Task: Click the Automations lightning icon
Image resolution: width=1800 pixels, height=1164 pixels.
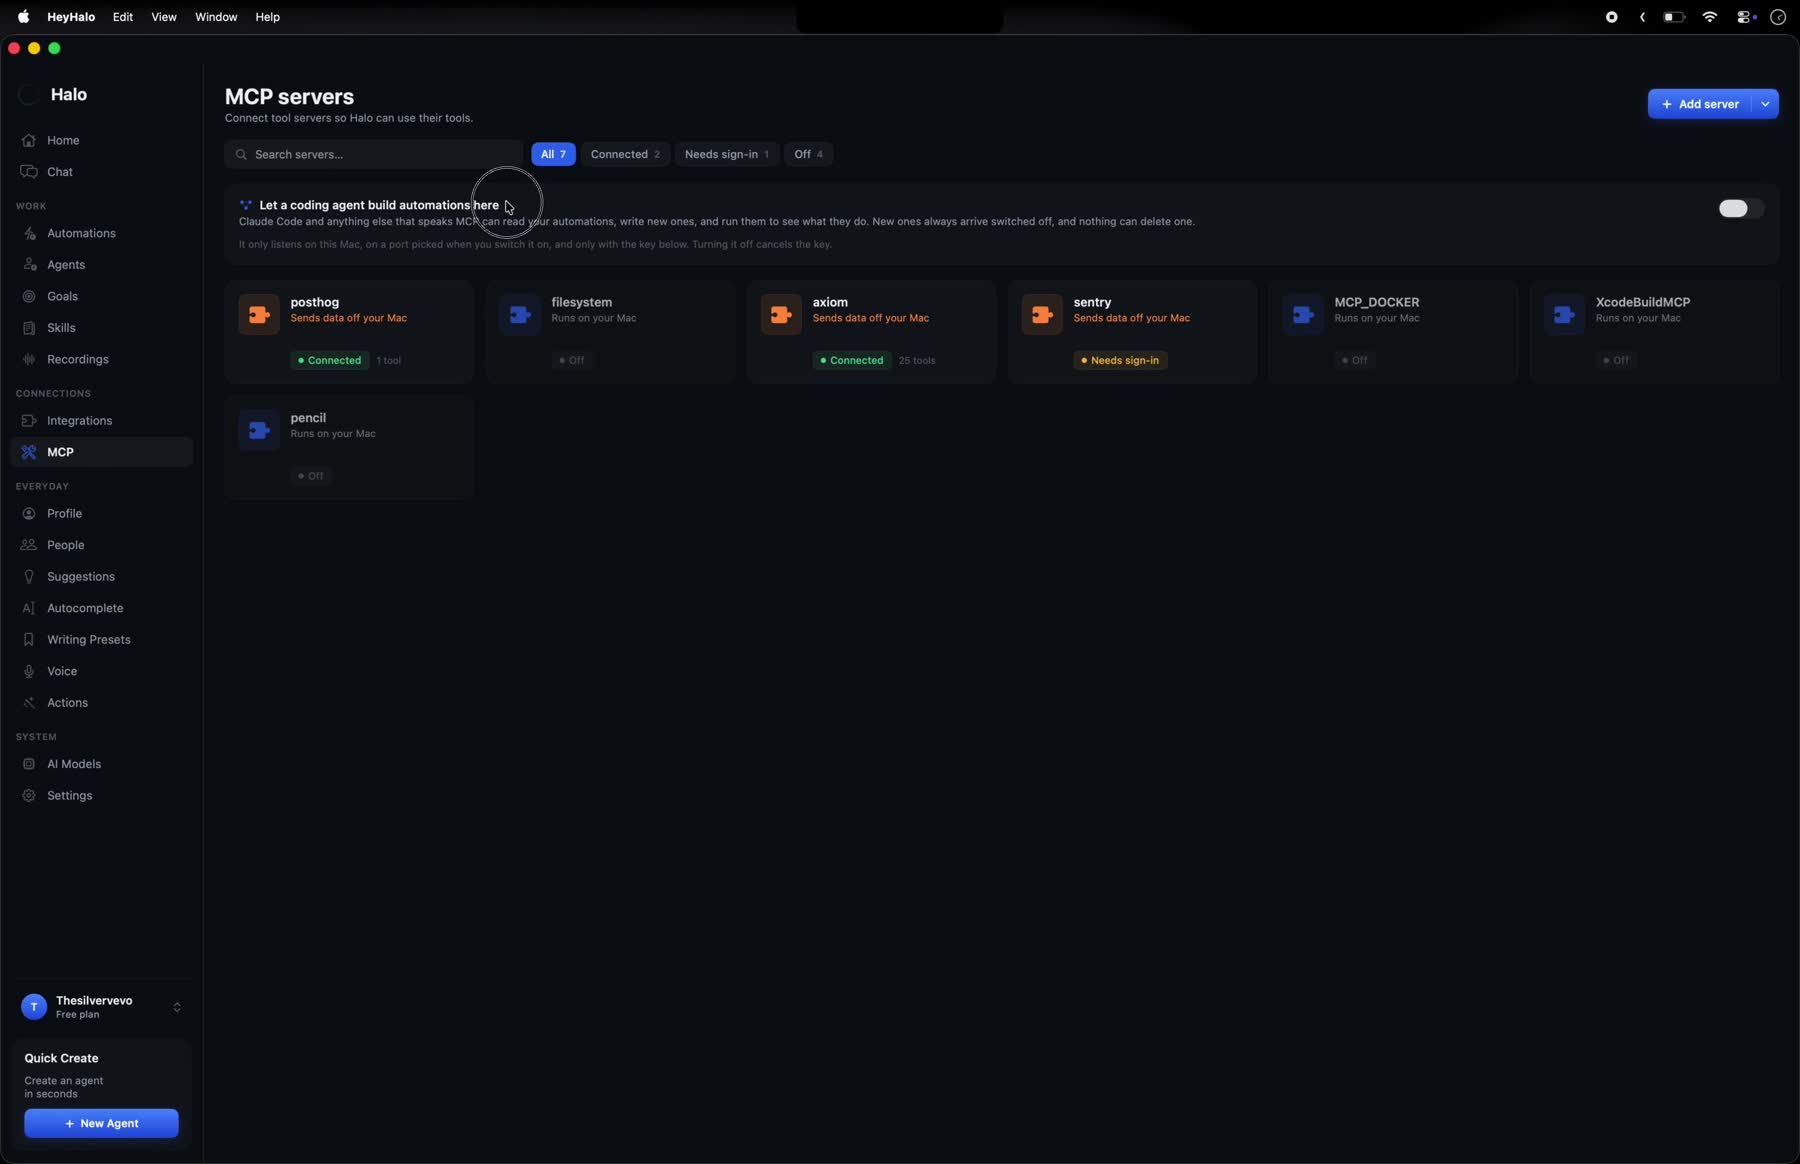Action: click(x=29, y=234)
